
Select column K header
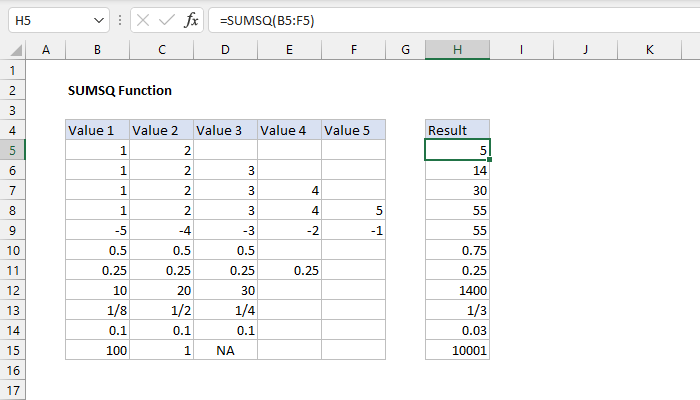[650, 50]
